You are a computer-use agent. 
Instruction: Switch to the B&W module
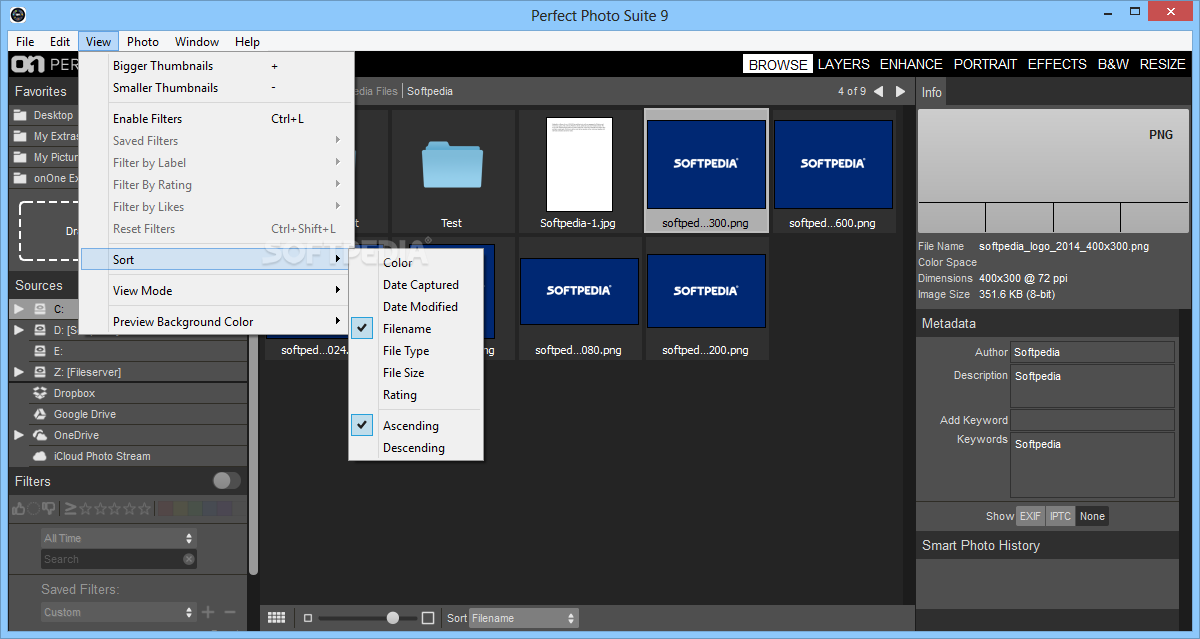1113,64
